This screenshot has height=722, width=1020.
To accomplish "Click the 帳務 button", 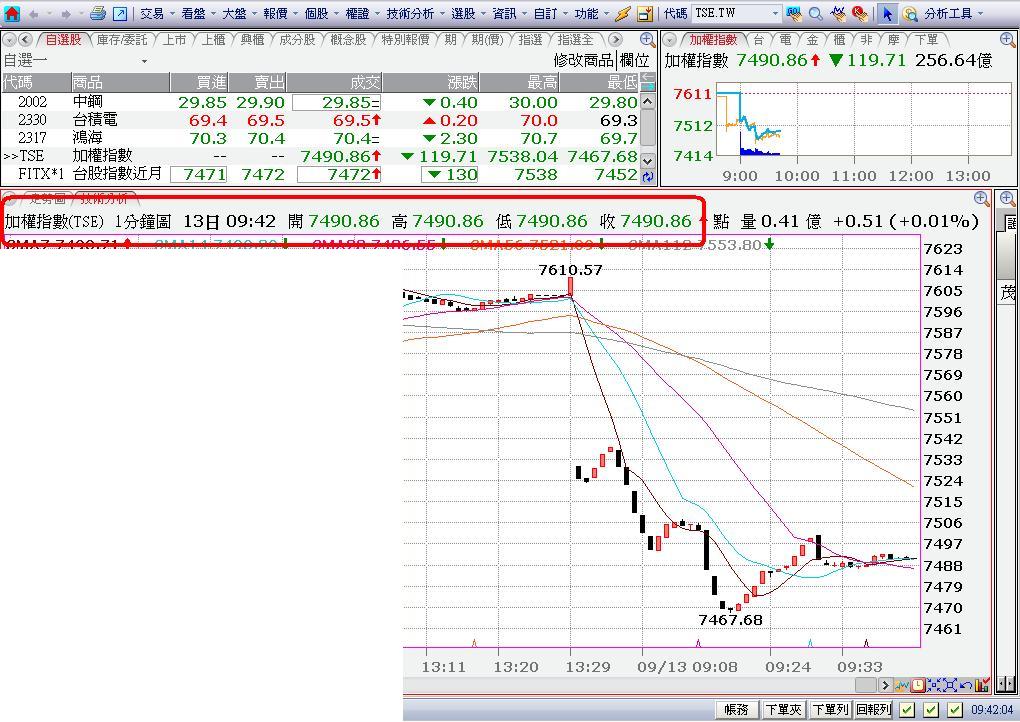I will tap(736, 710).
